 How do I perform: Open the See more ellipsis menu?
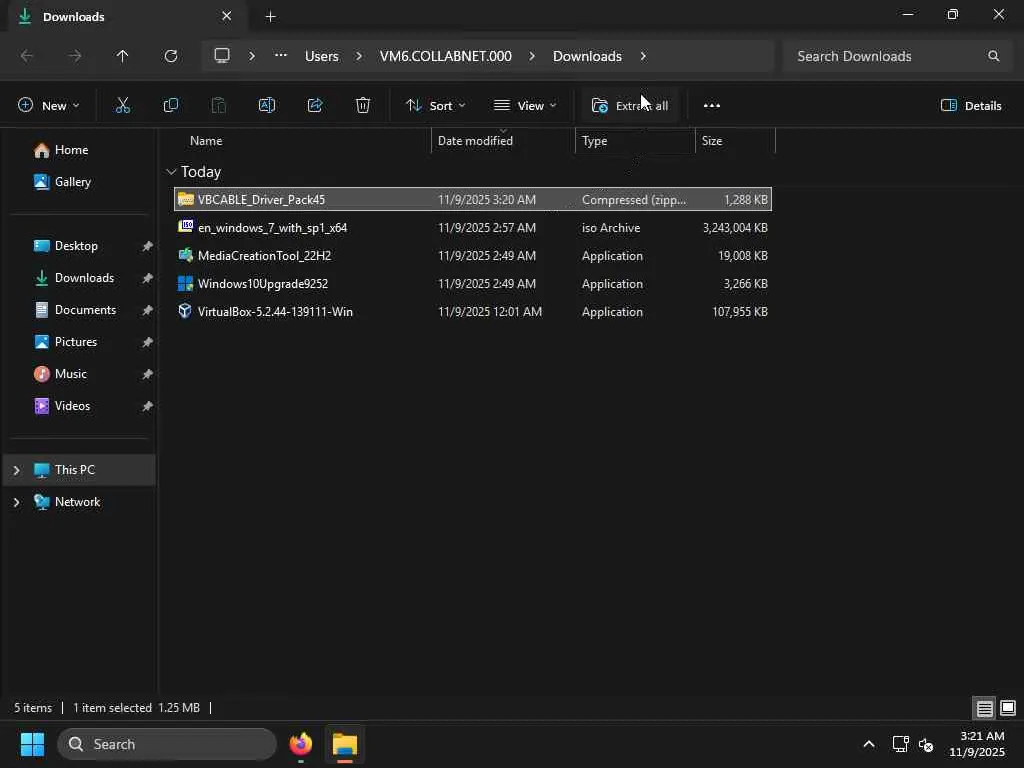(x=712, y=105)
